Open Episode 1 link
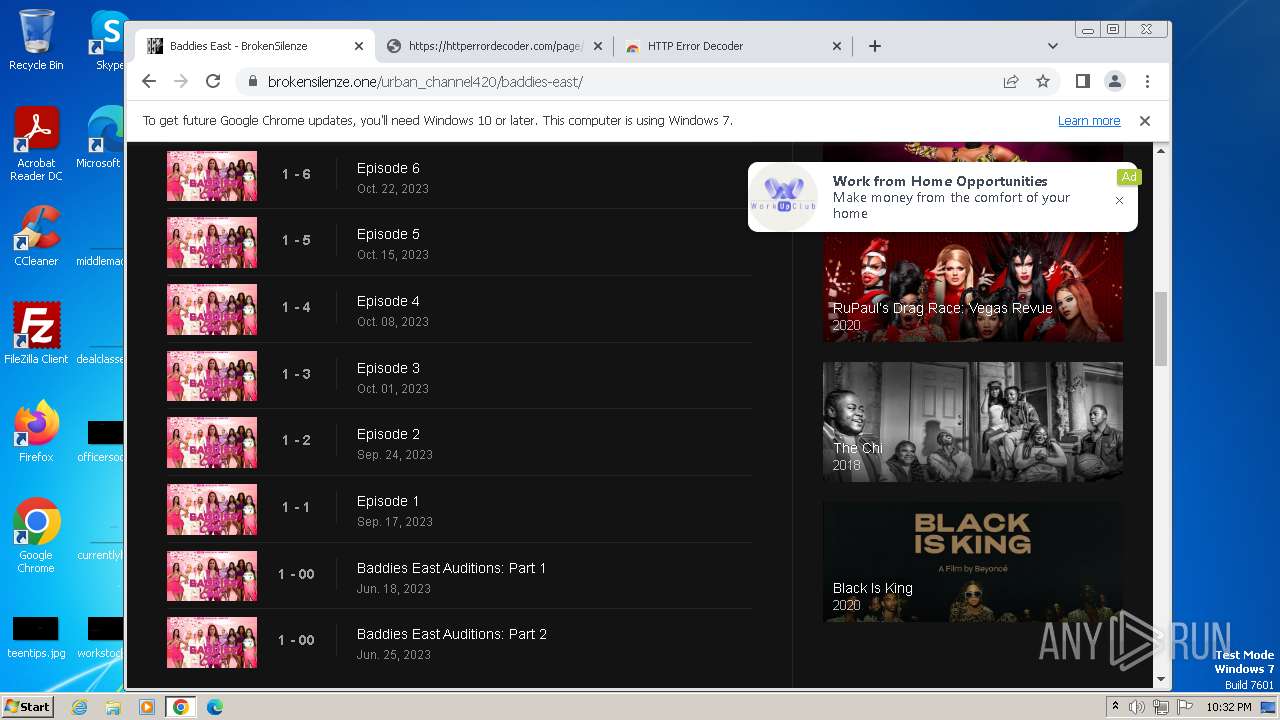 (388, 501)
